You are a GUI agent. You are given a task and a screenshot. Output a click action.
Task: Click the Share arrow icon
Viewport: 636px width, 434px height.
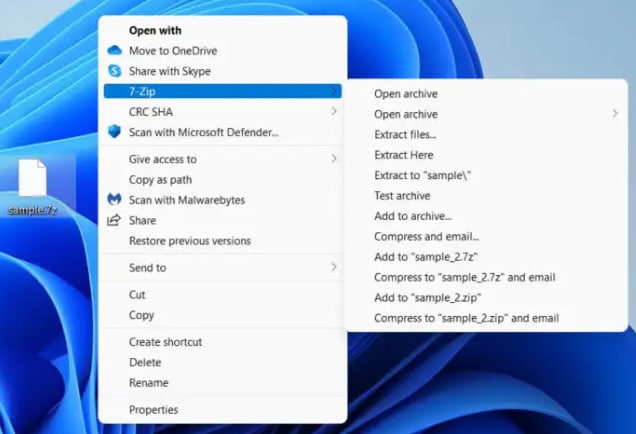tap(114, 220)
